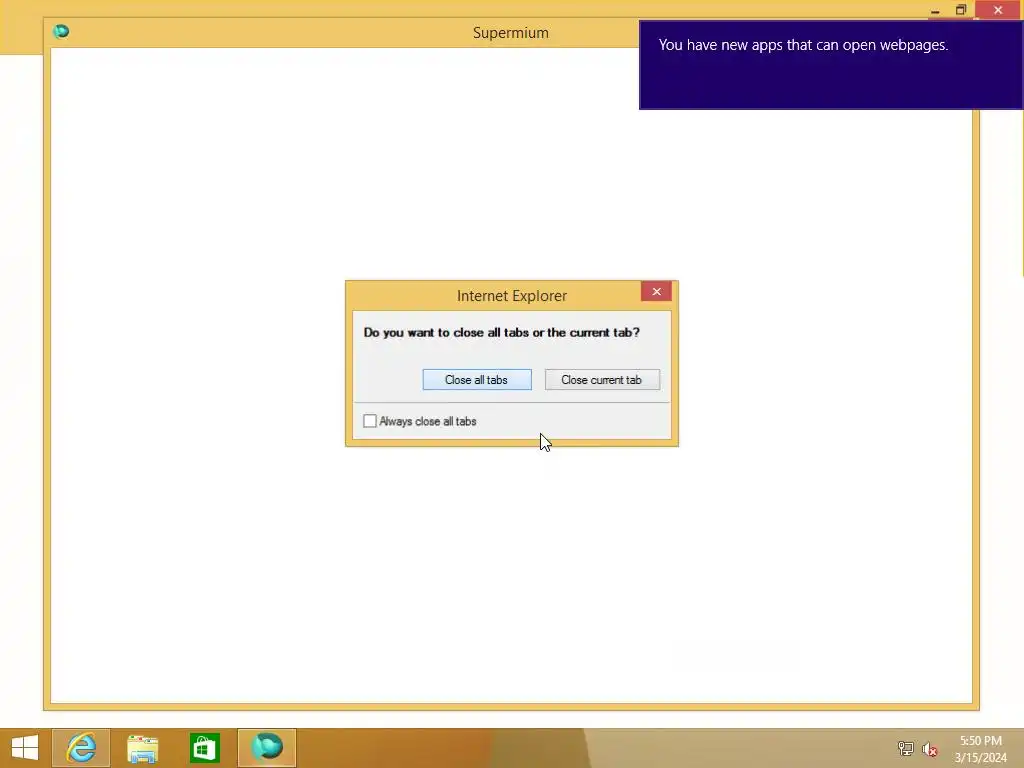Open File Explorer from taskbar

pos(142,748)
